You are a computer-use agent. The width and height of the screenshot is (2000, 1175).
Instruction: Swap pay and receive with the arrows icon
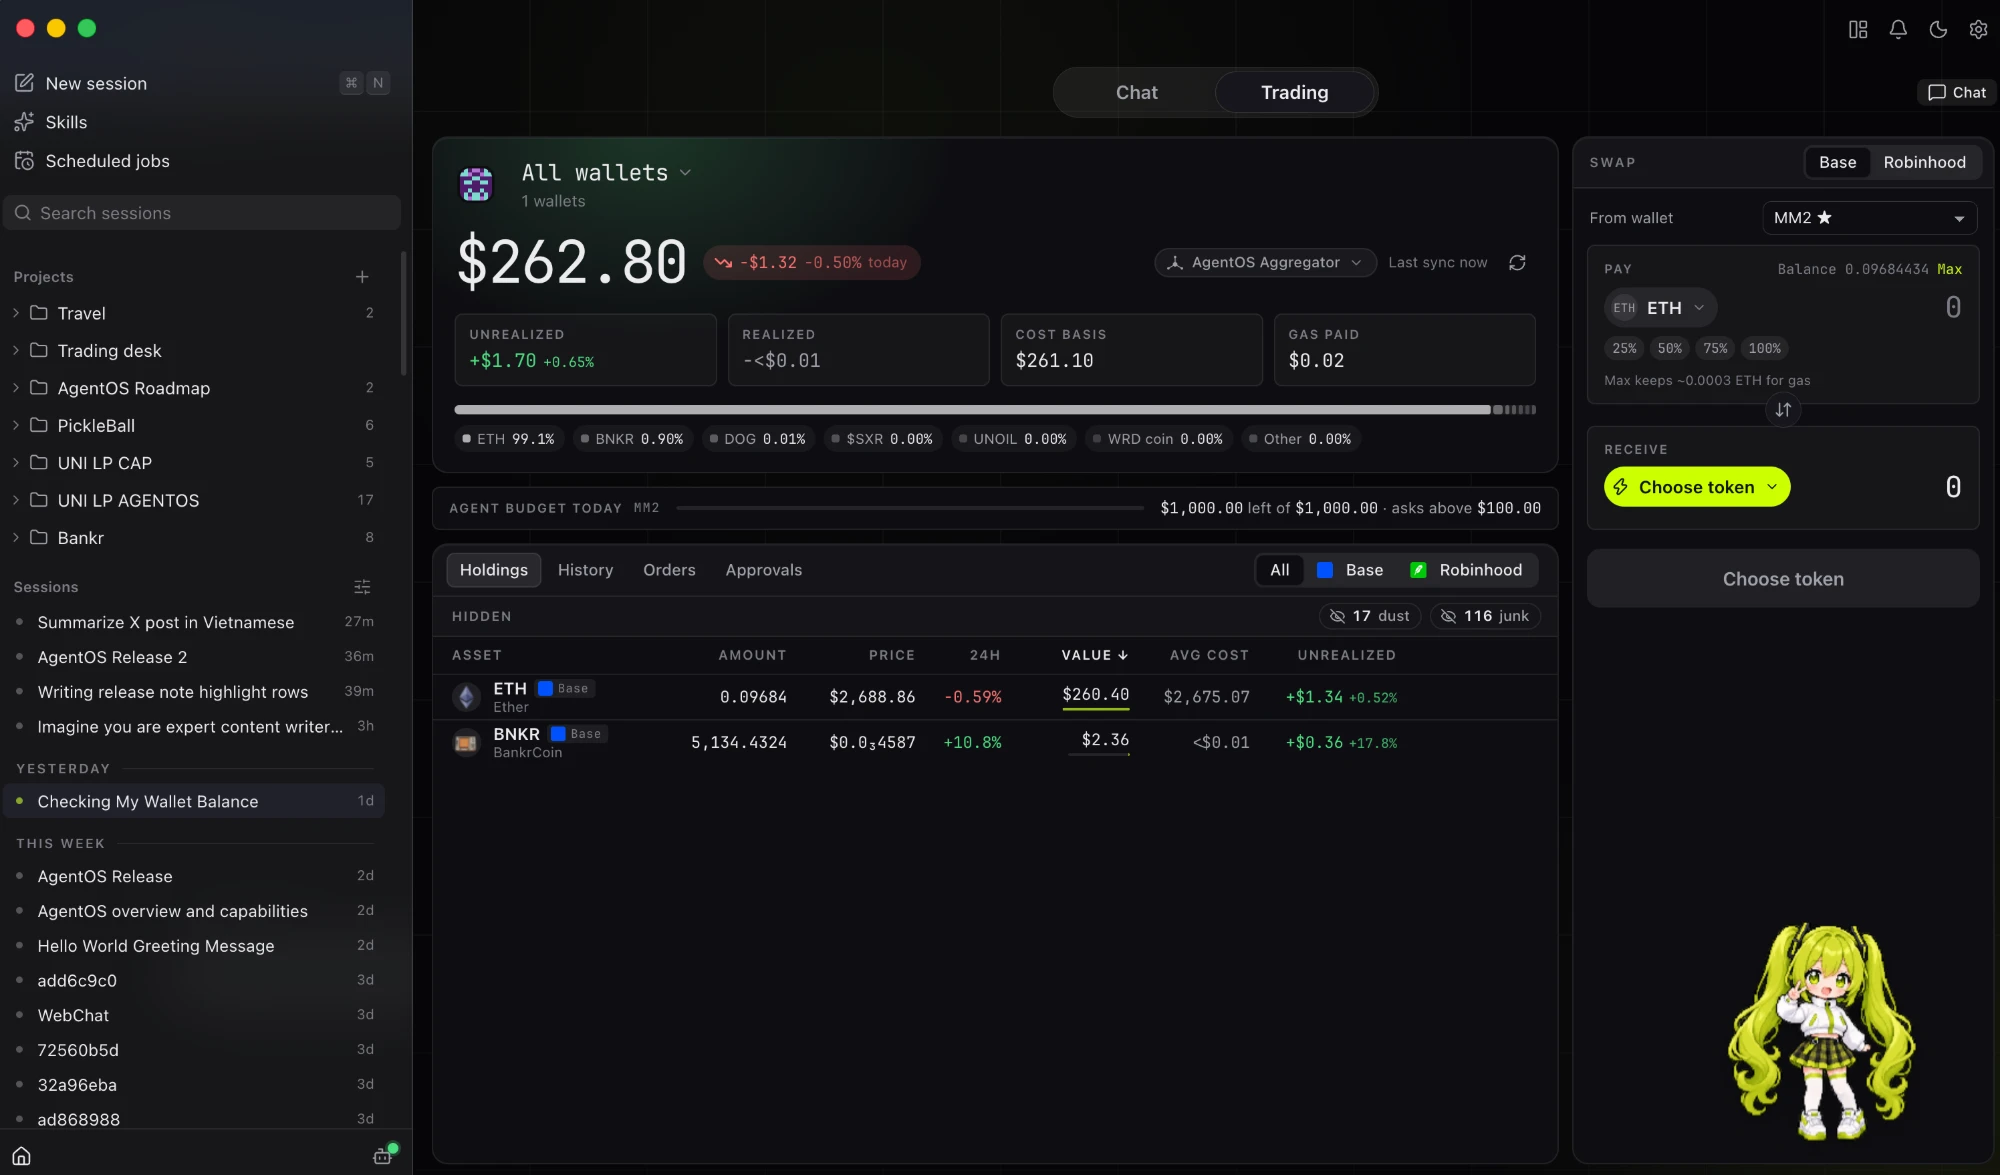1783,410
